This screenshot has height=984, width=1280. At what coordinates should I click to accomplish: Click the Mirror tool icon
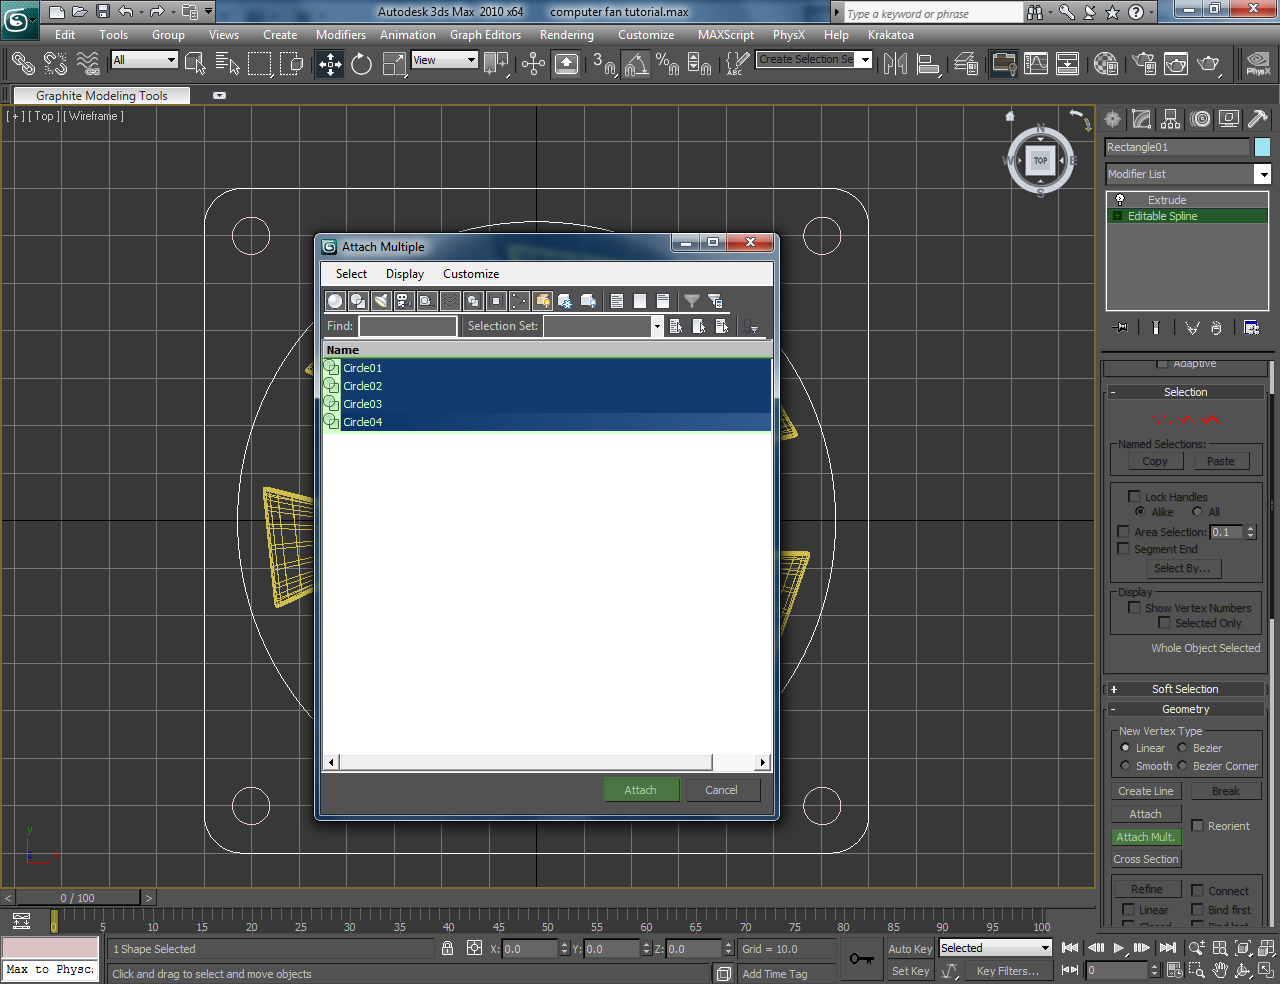tap(896, 64)
